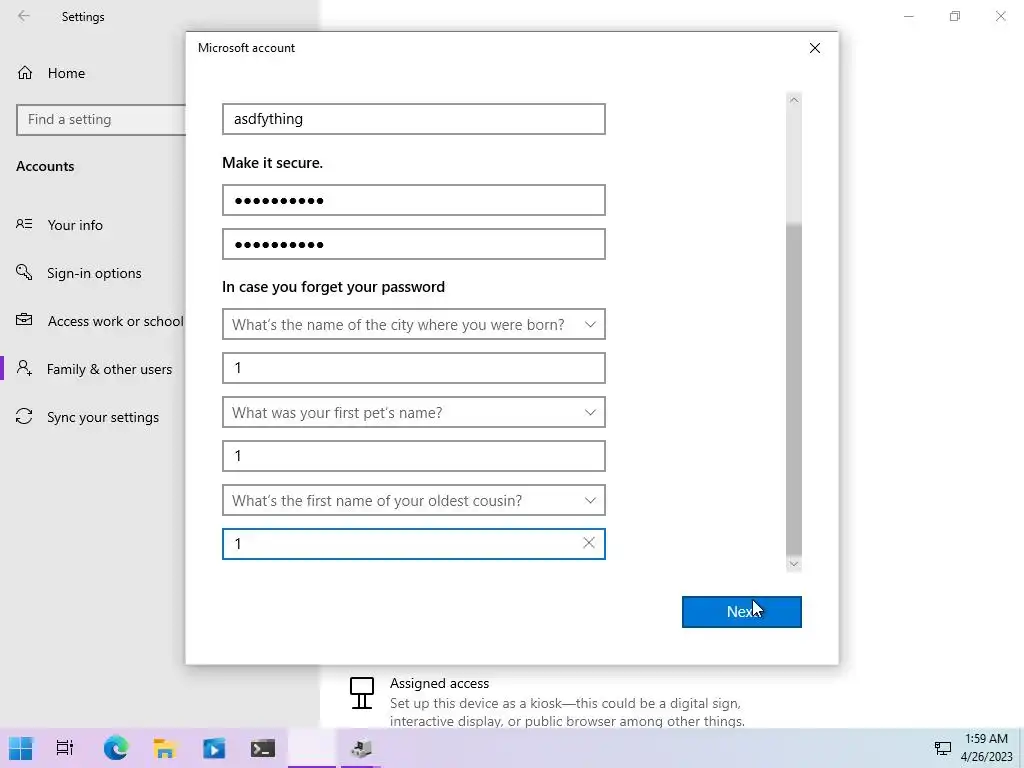Click the Family & other users person-plus icon
This screenshot has width=1024, height=768.
[x=24, y=368]
